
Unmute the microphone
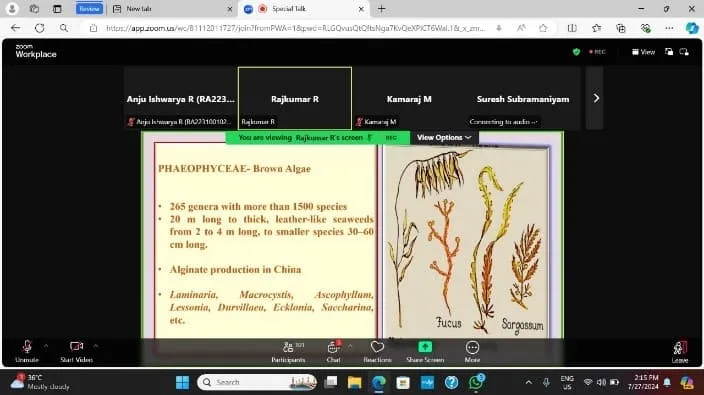27,351
